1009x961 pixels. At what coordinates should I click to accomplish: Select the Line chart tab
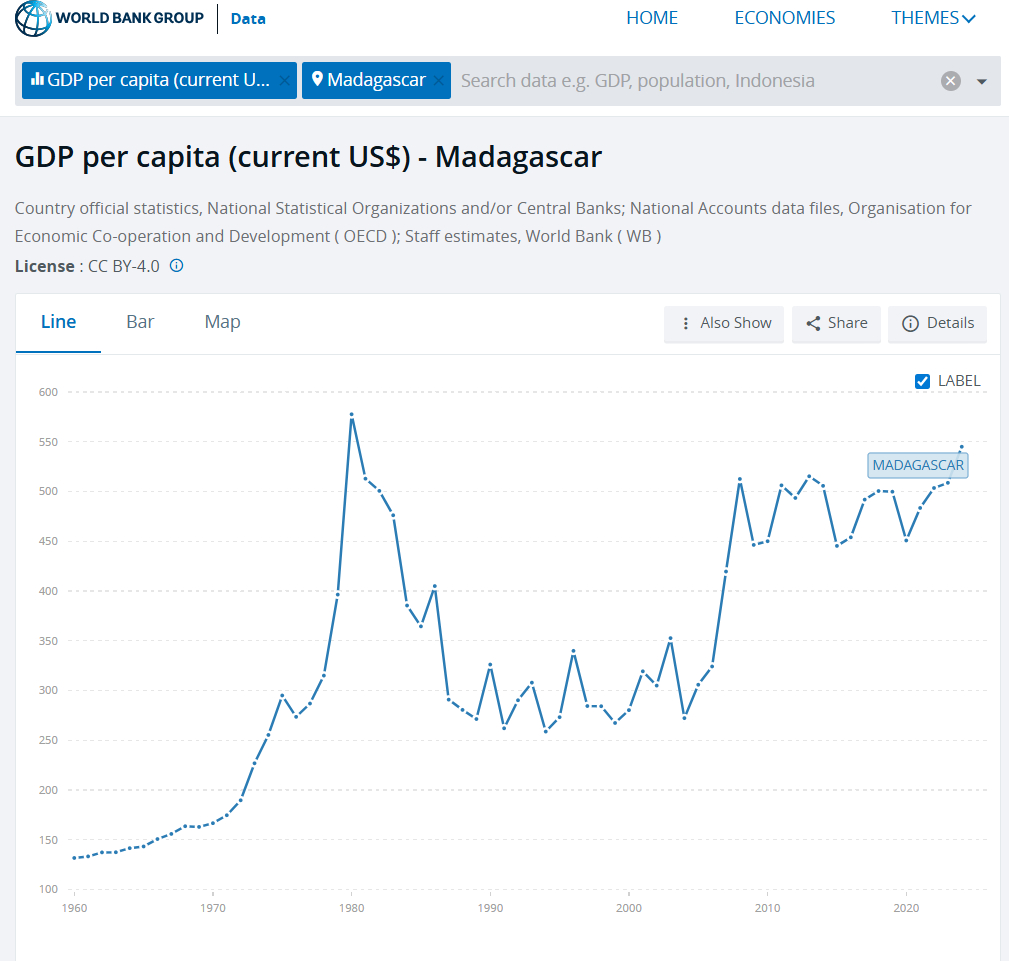58,322
